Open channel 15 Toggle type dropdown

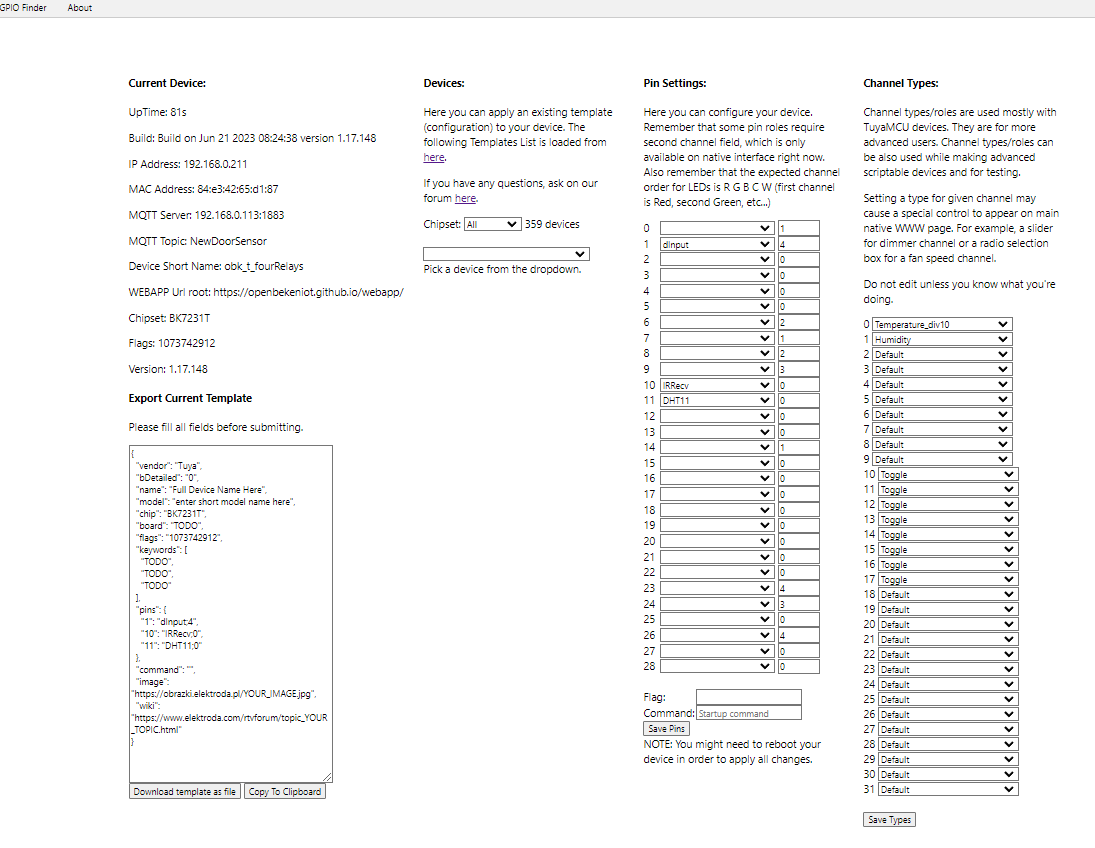point(948,549)
